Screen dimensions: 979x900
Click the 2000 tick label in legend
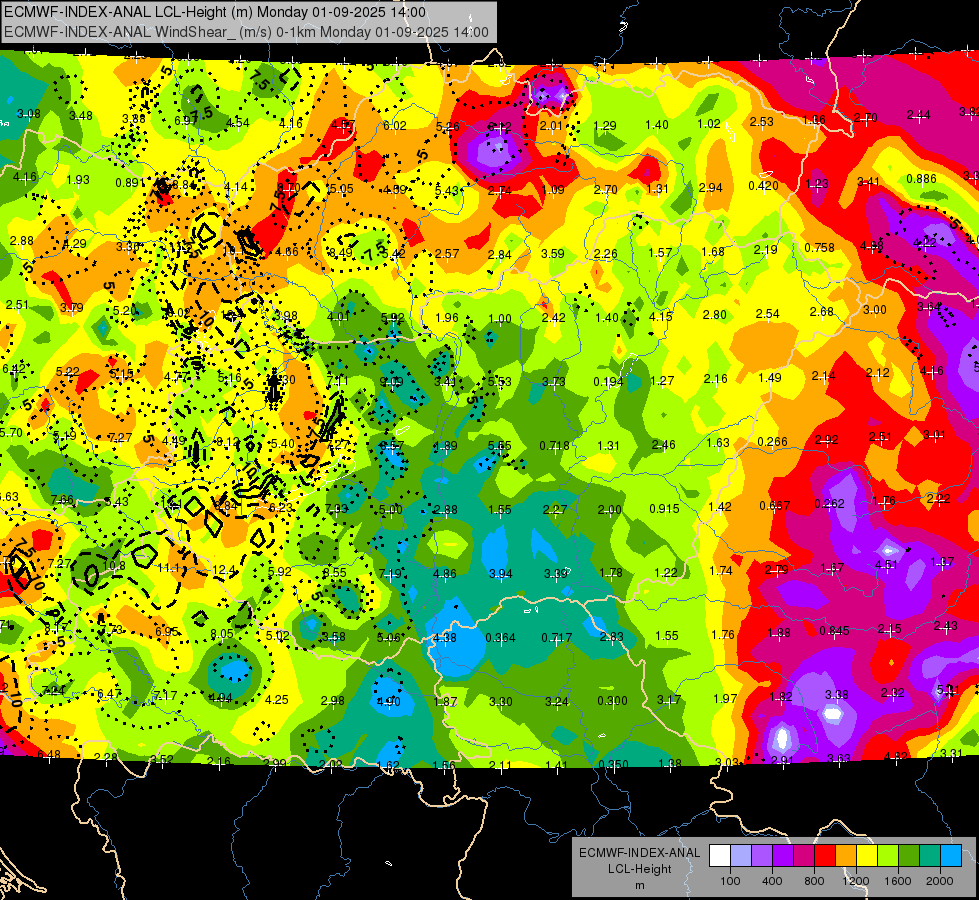coord(940,881)
